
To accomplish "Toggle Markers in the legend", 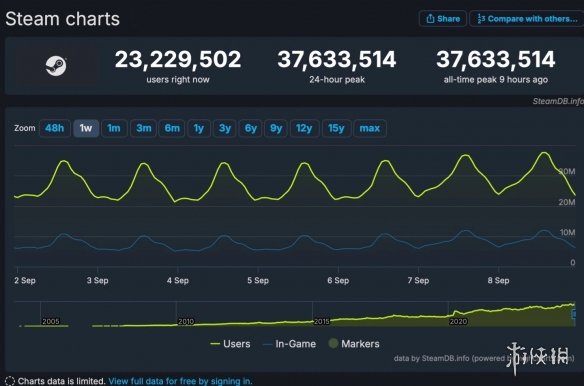I will click(354, 344).
